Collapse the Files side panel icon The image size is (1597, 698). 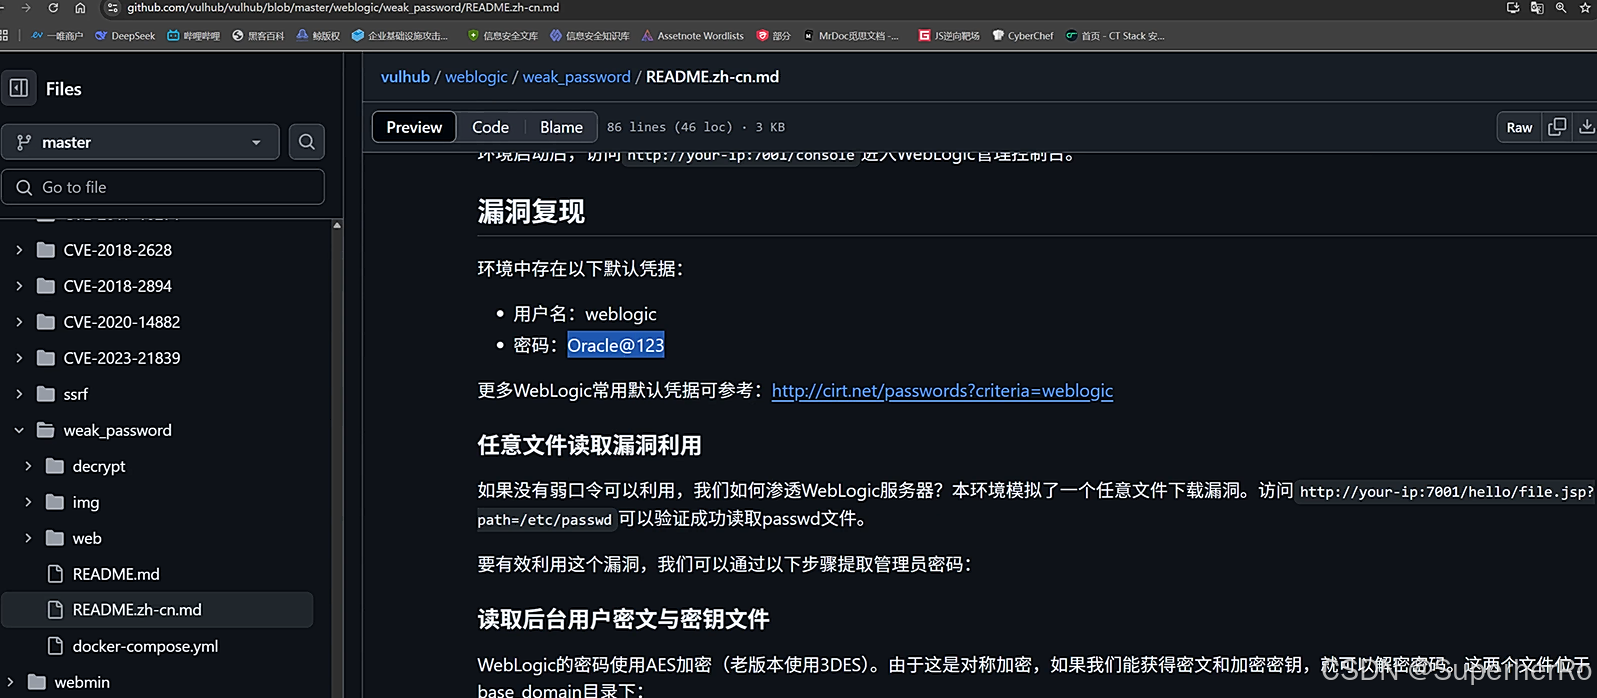point(19,88)
